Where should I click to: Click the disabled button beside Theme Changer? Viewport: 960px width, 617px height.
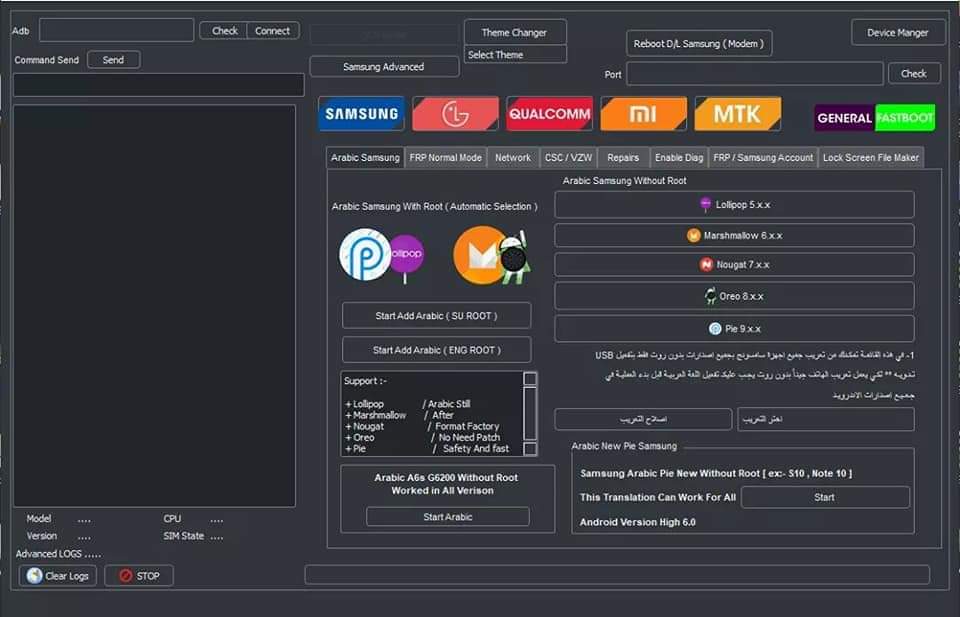(x=384, y=34)
